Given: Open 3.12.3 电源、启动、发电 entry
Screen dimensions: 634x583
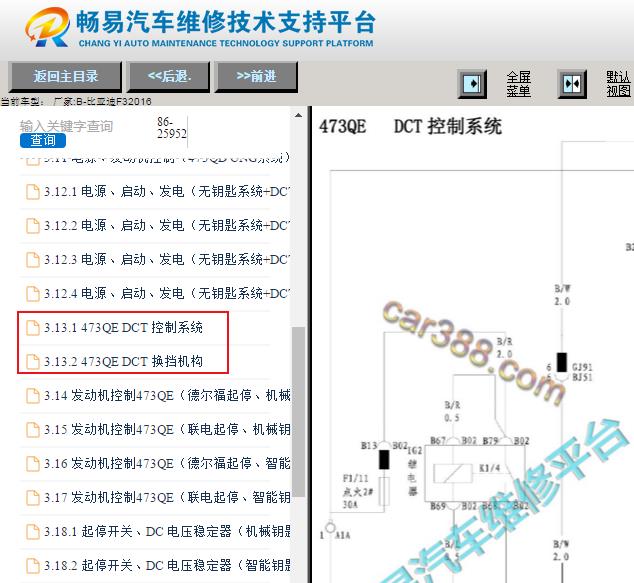Looking at the screenshot, I should (x=167, y=259).
